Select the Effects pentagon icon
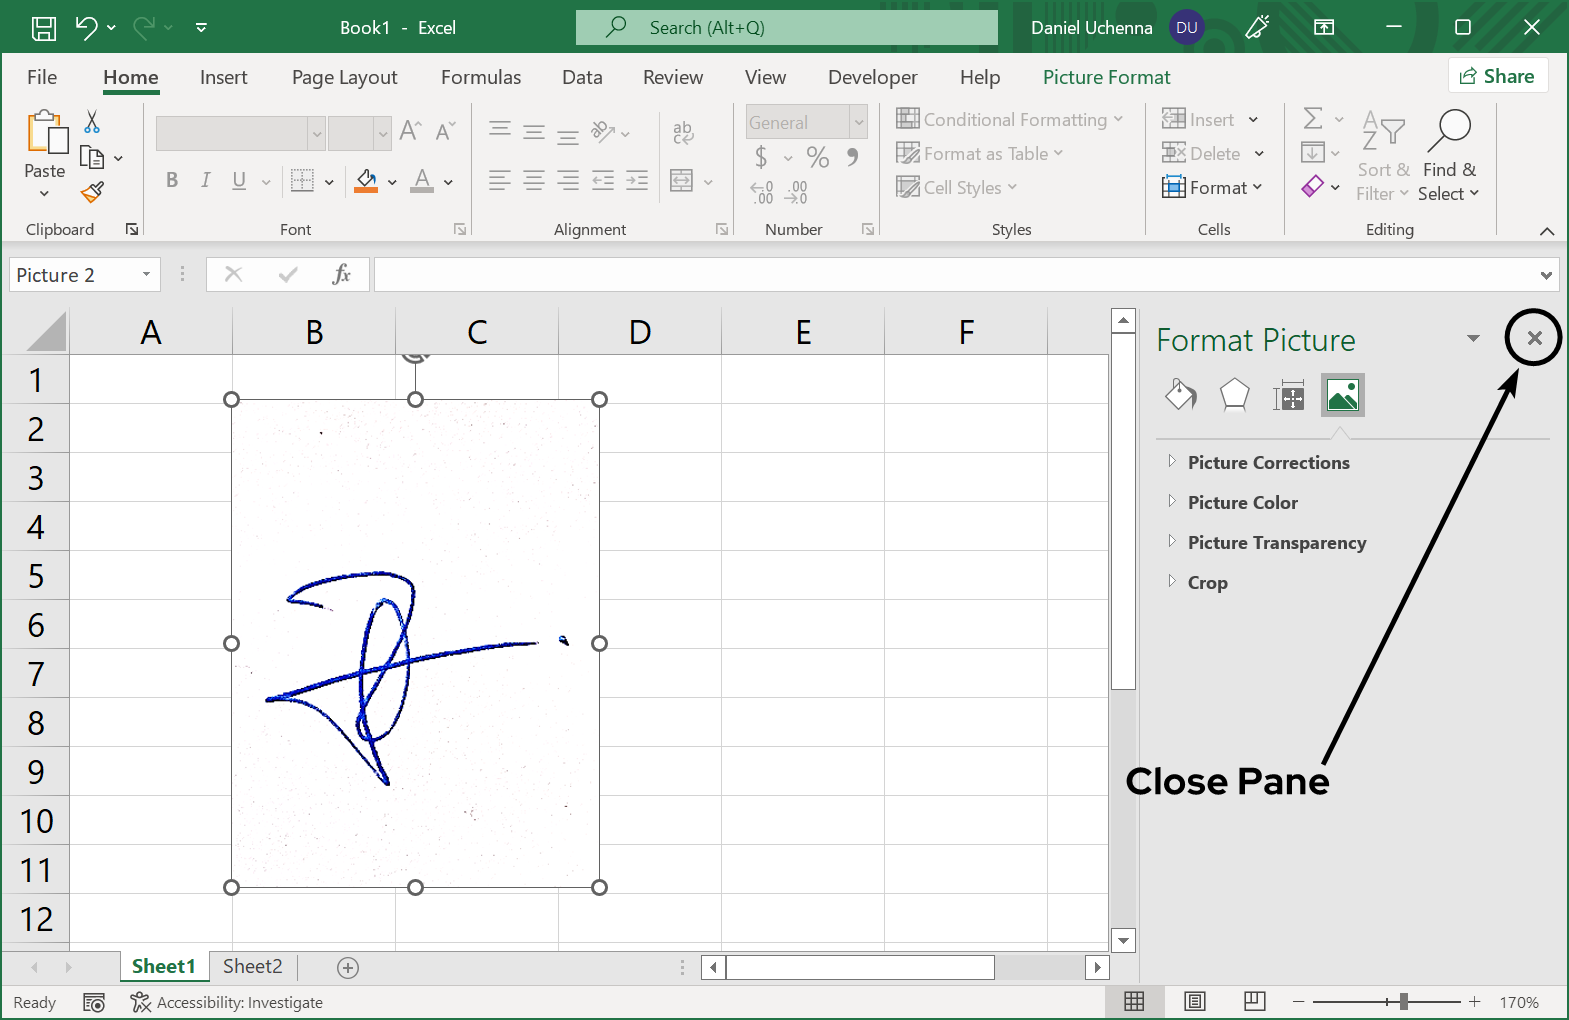This screenshot has height=1020, width=1569. pos(1234,396)
